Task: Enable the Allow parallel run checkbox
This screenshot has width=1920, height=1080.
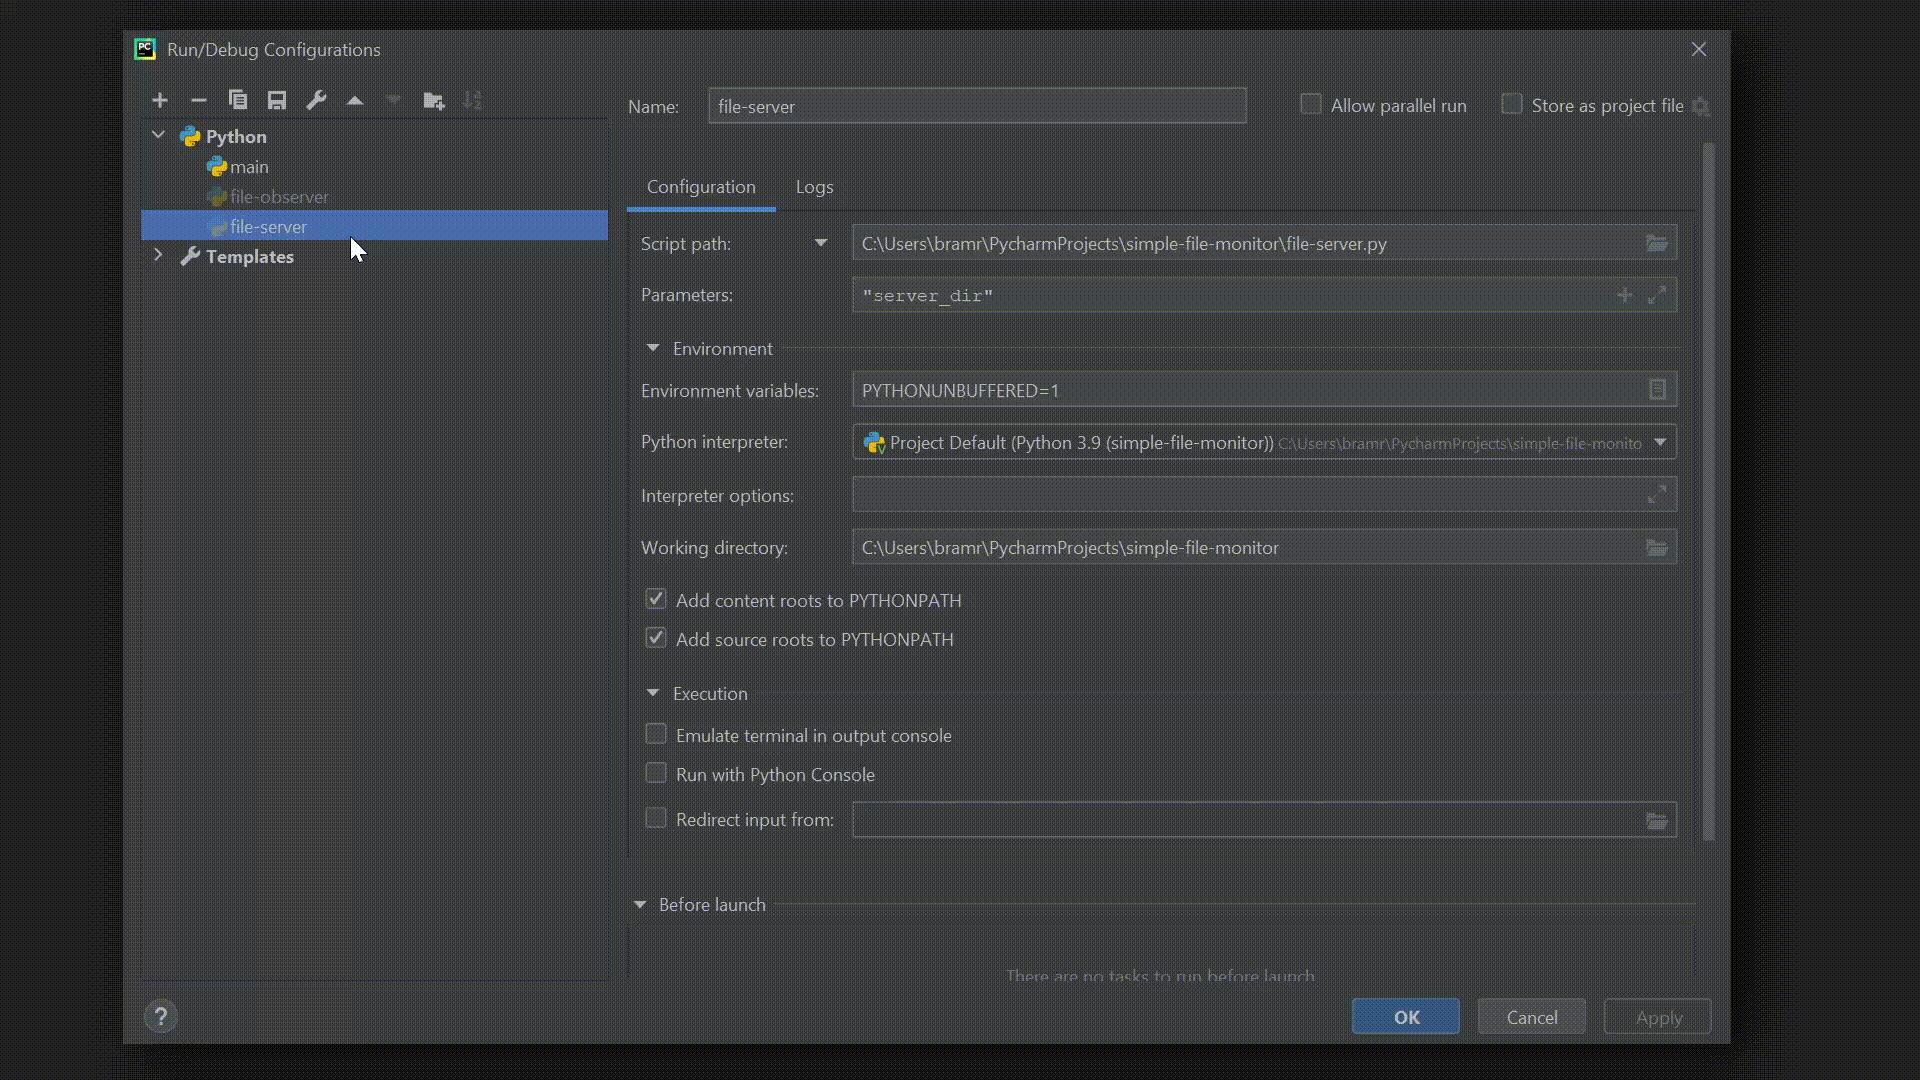Action: (x=1311, y=104)
